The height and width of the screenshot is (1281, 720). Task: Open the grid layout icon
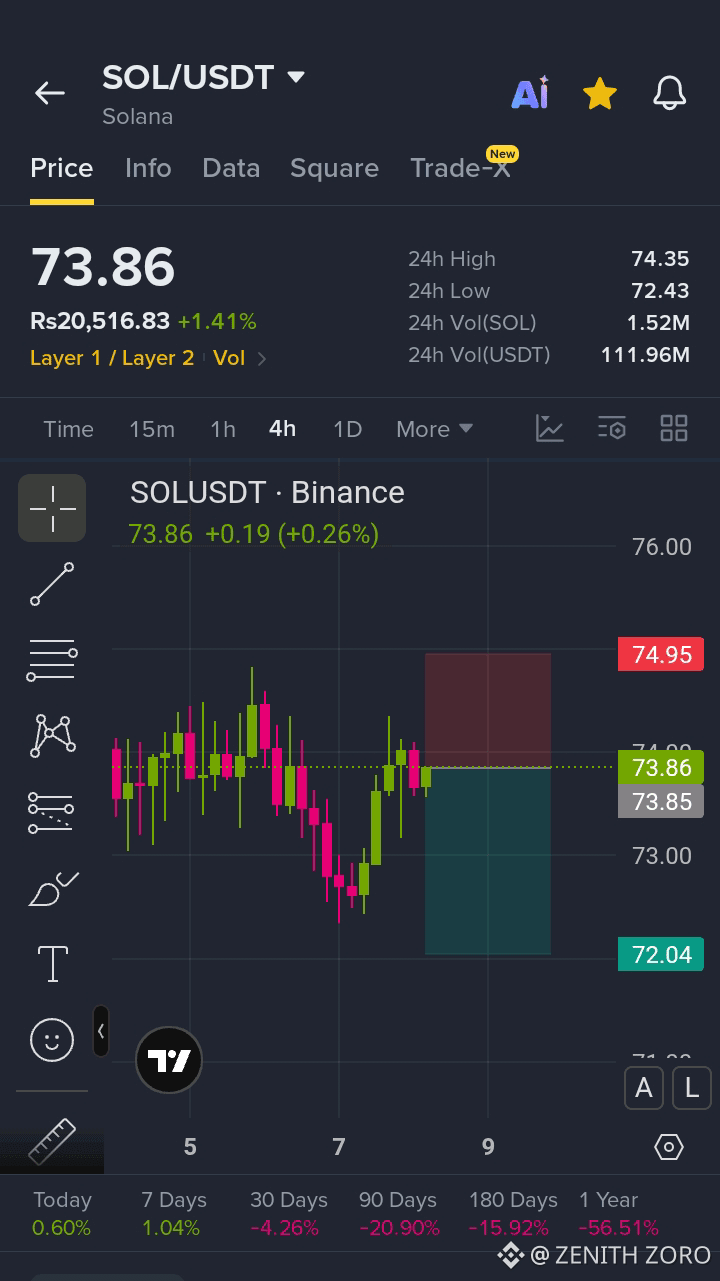point(674,428)
